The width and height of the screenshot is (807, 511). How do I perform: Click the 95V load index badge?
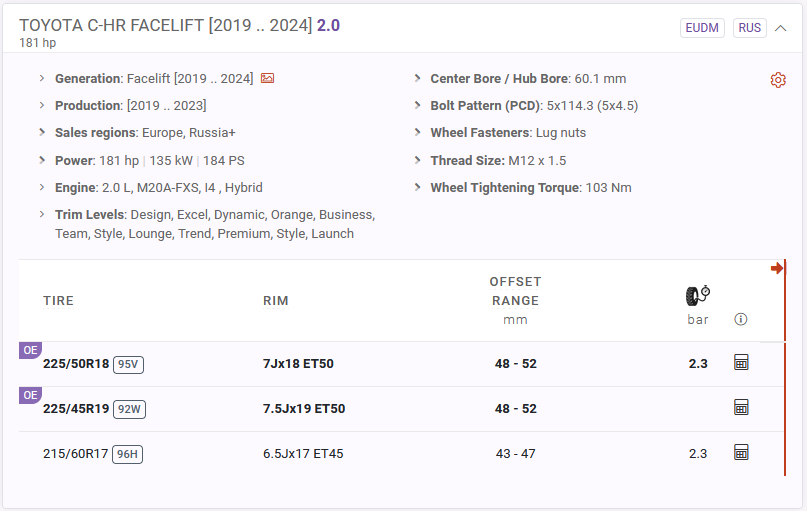(x=128, y=364)
